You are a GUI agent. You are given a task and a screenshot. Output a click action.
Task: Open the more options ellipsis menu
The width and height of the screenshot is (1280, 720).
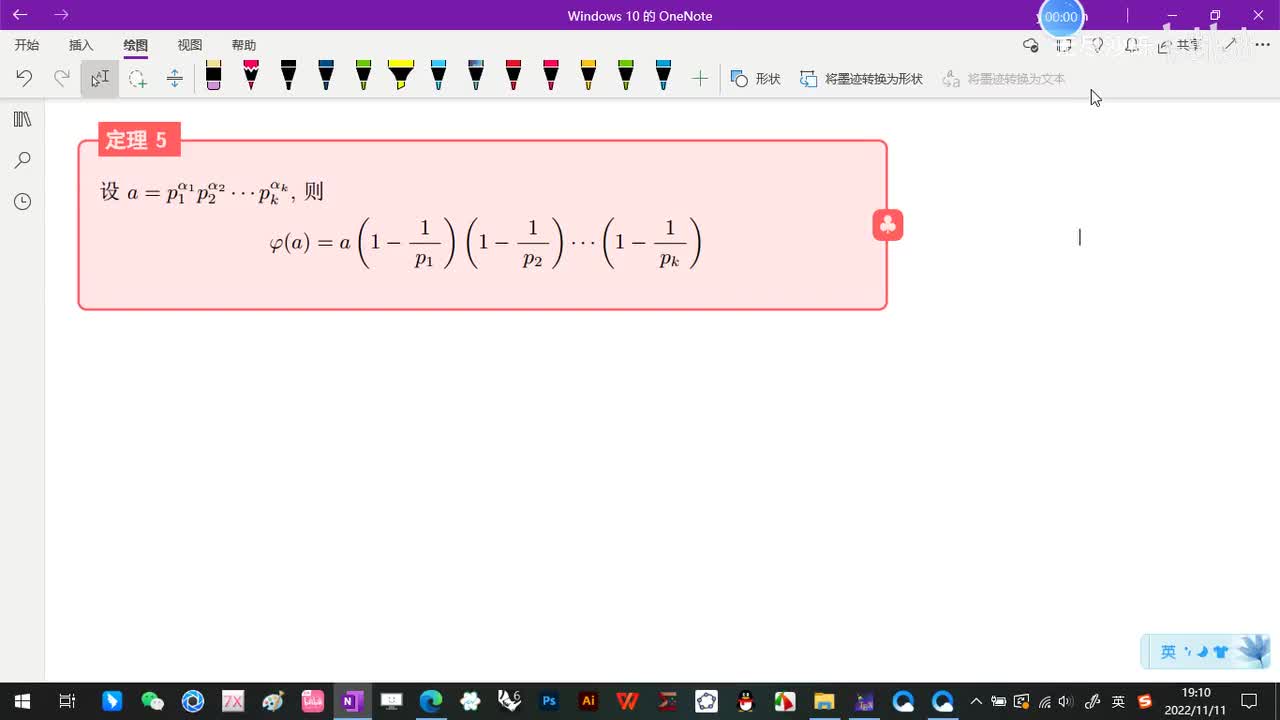tap(1262, 45)
